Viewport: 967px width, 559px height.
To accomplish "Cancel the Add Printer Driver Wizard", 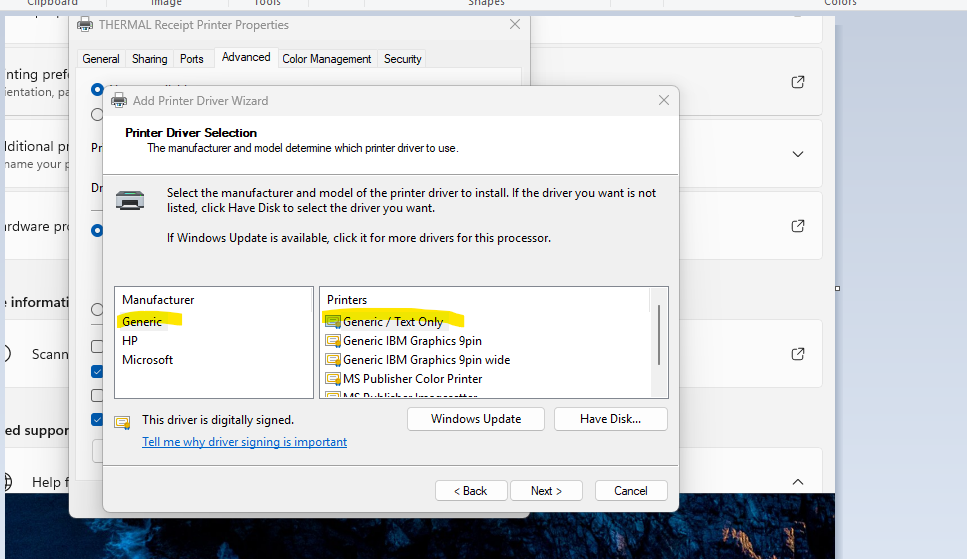I will 631,491.
